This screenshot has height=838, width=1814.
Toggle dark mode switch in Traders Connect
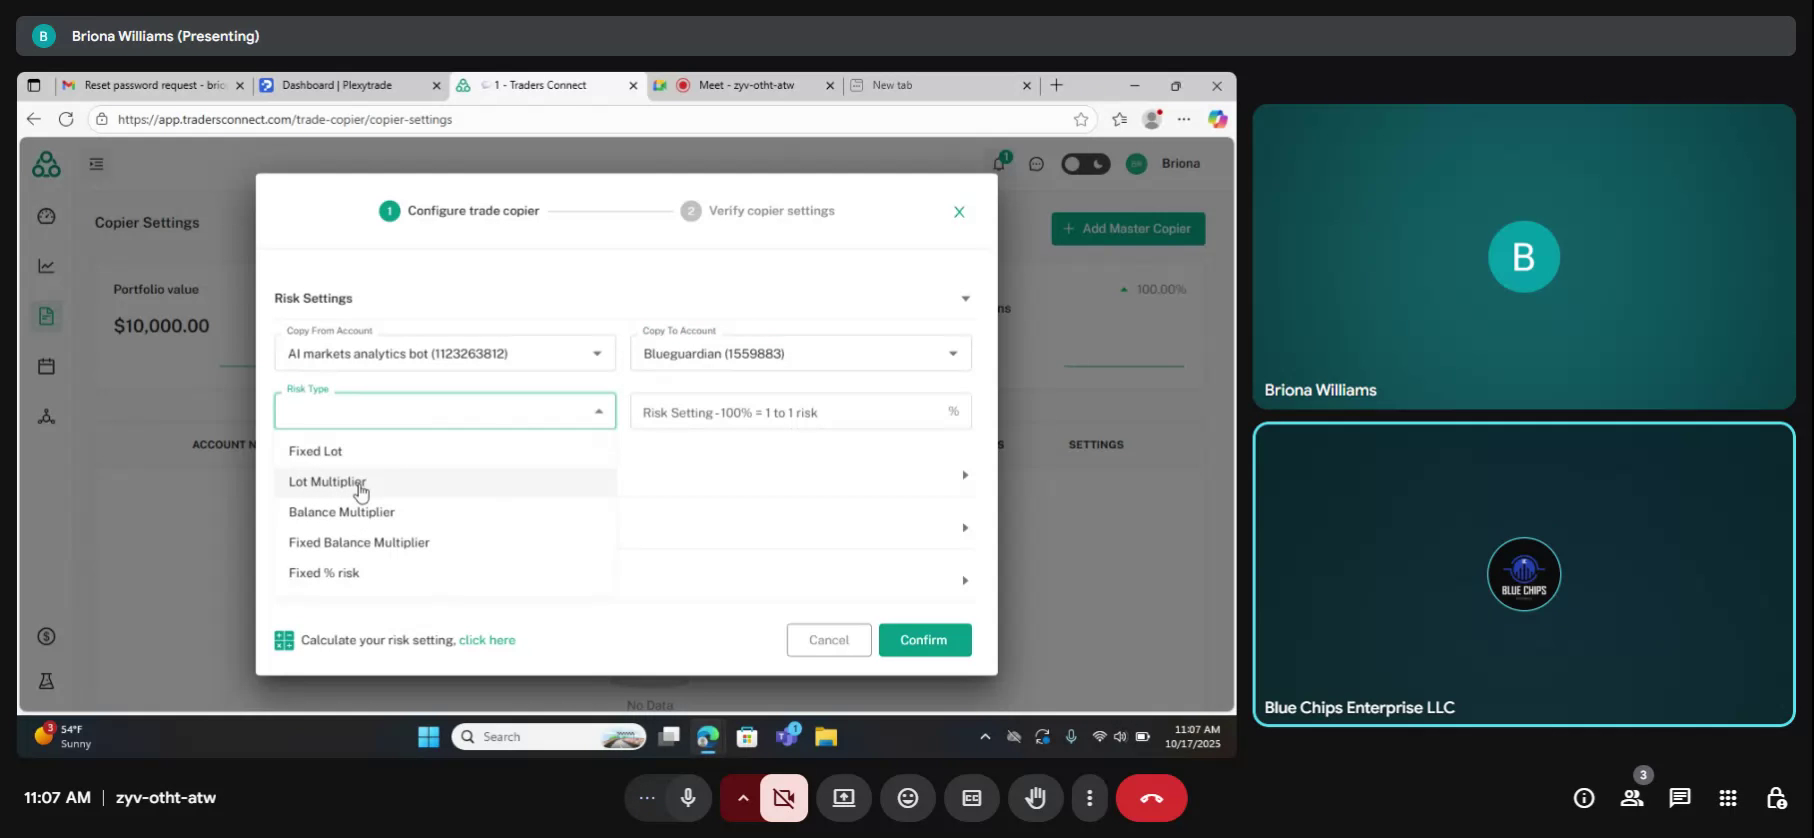[x=1085, y=164]
